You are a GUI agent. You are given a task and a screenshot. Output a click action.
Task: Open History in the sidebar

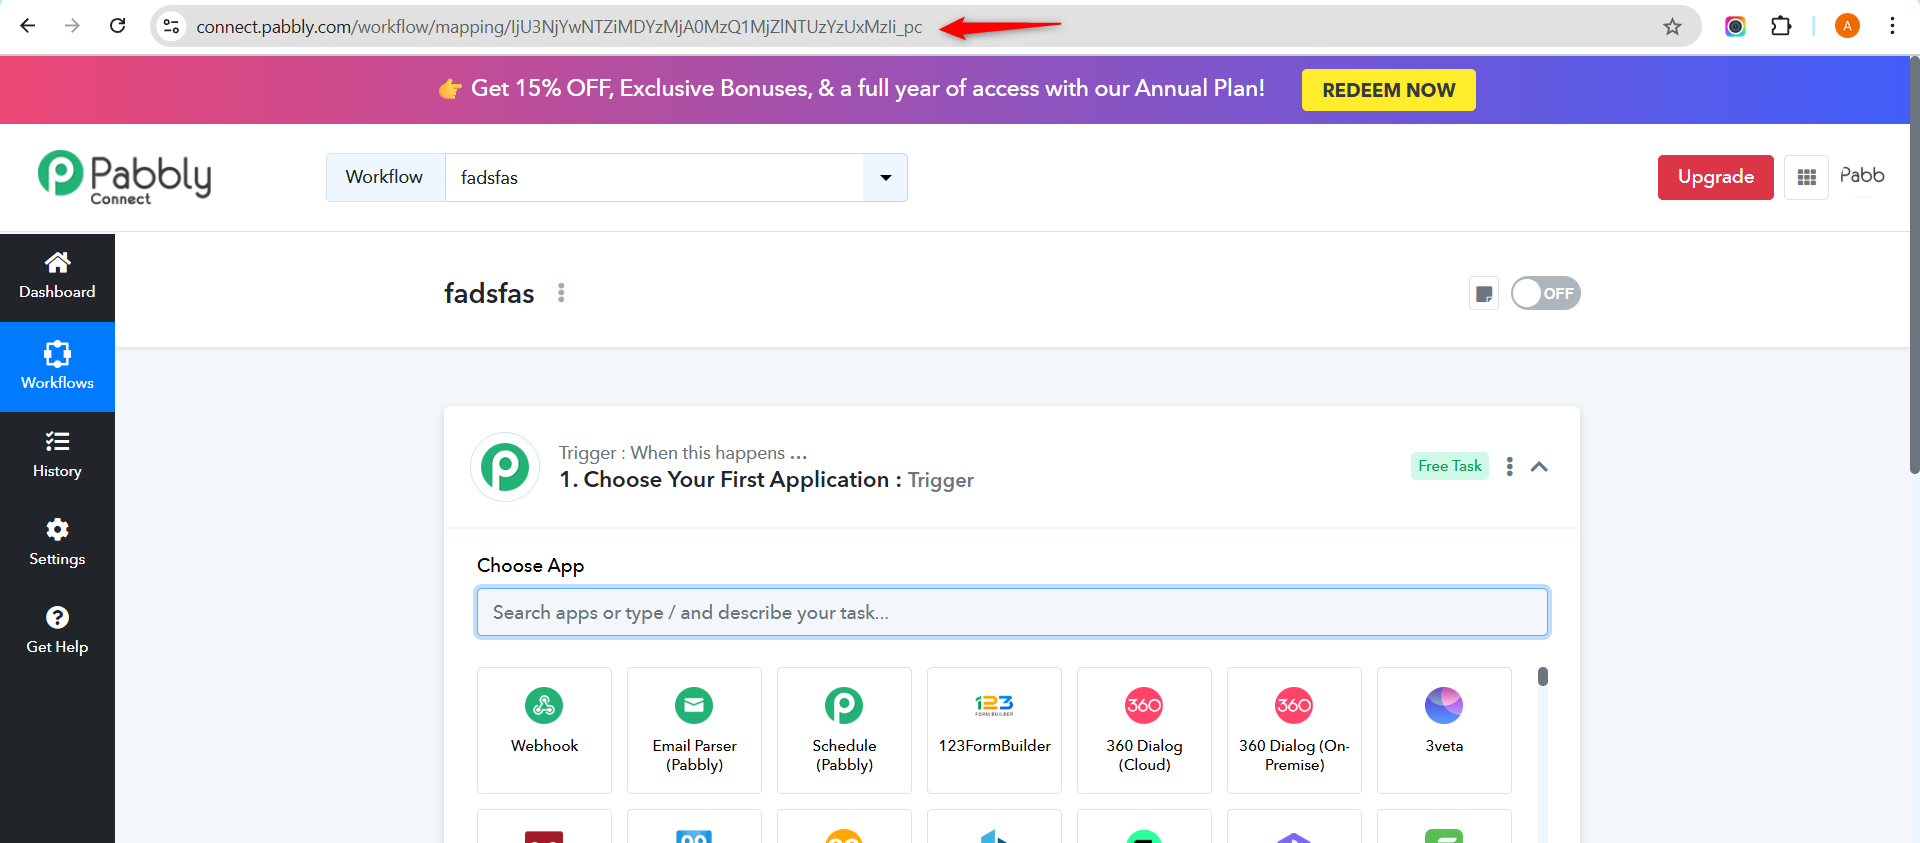click(57, 455)
